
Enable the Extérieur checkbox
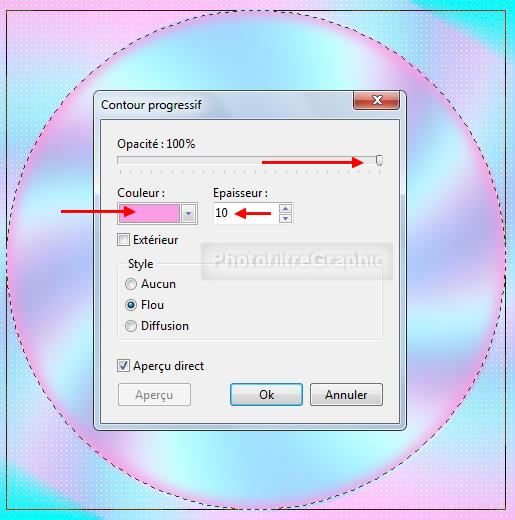click(x=123, y=240)
